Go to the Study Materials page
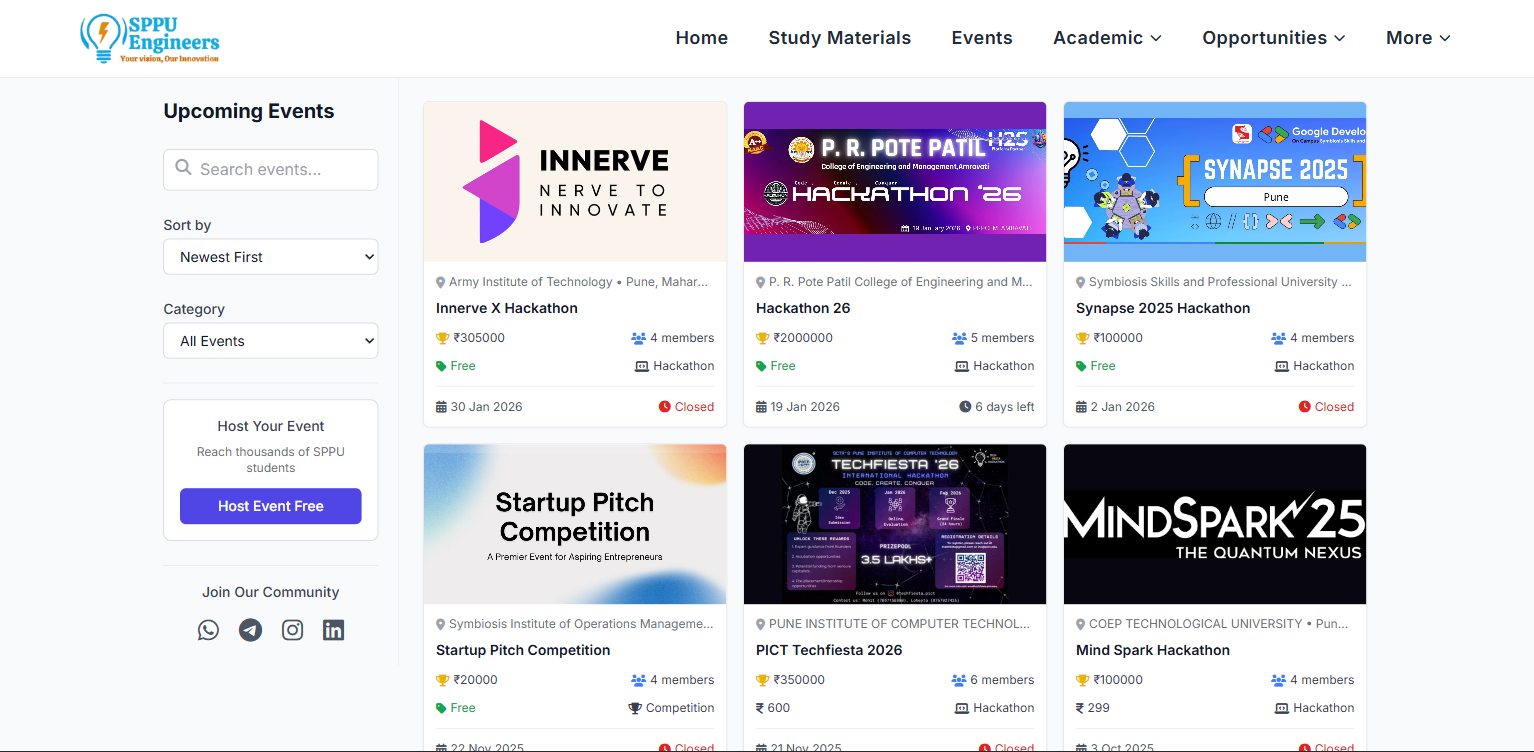 click(x=839, y=38)
